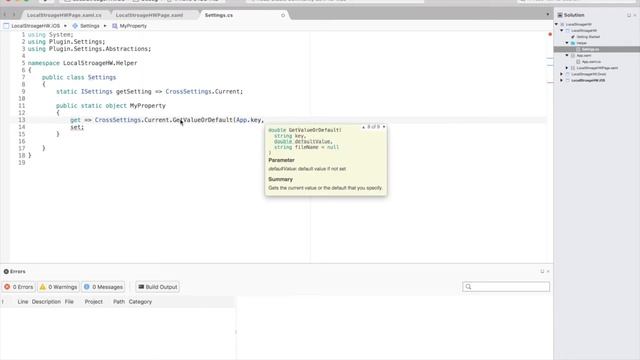Click the MyProperty property icon in breadcrumb

(x=115, y=26)
